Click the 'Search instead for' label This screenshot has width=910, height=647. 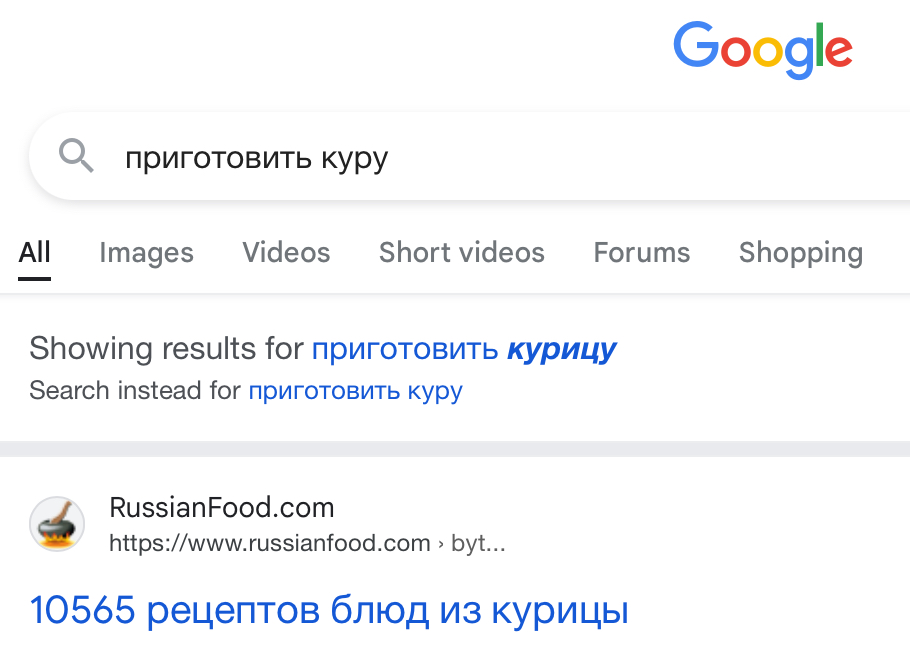tap(135, 390)
